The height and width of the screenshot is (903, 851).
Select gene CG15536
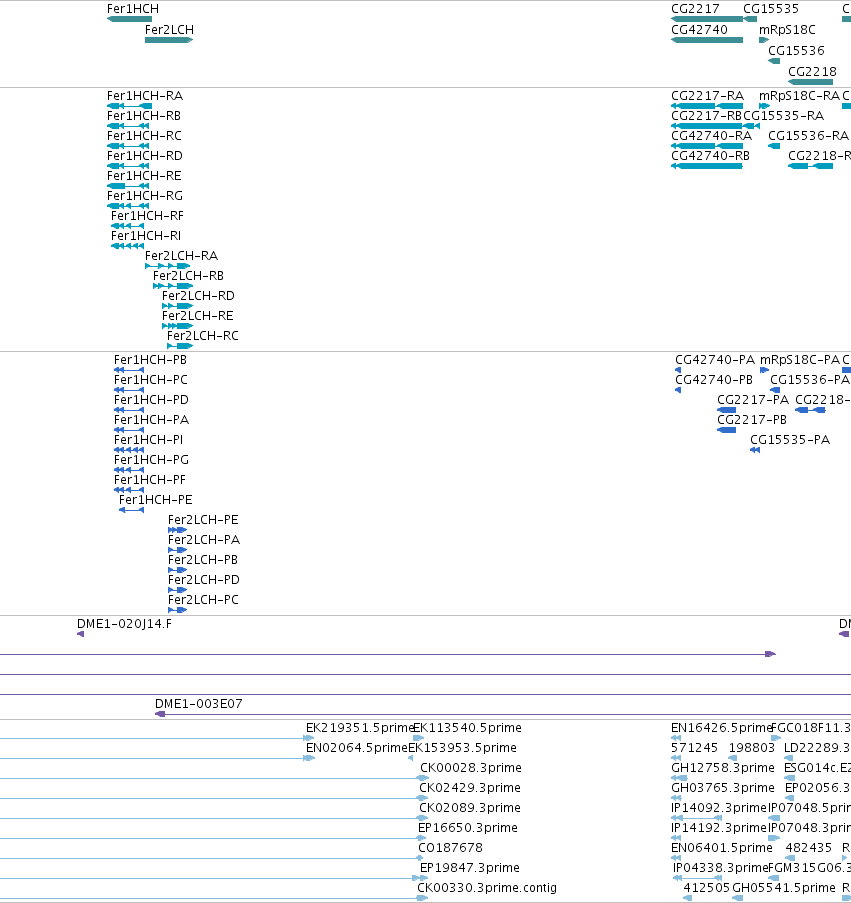774,60
